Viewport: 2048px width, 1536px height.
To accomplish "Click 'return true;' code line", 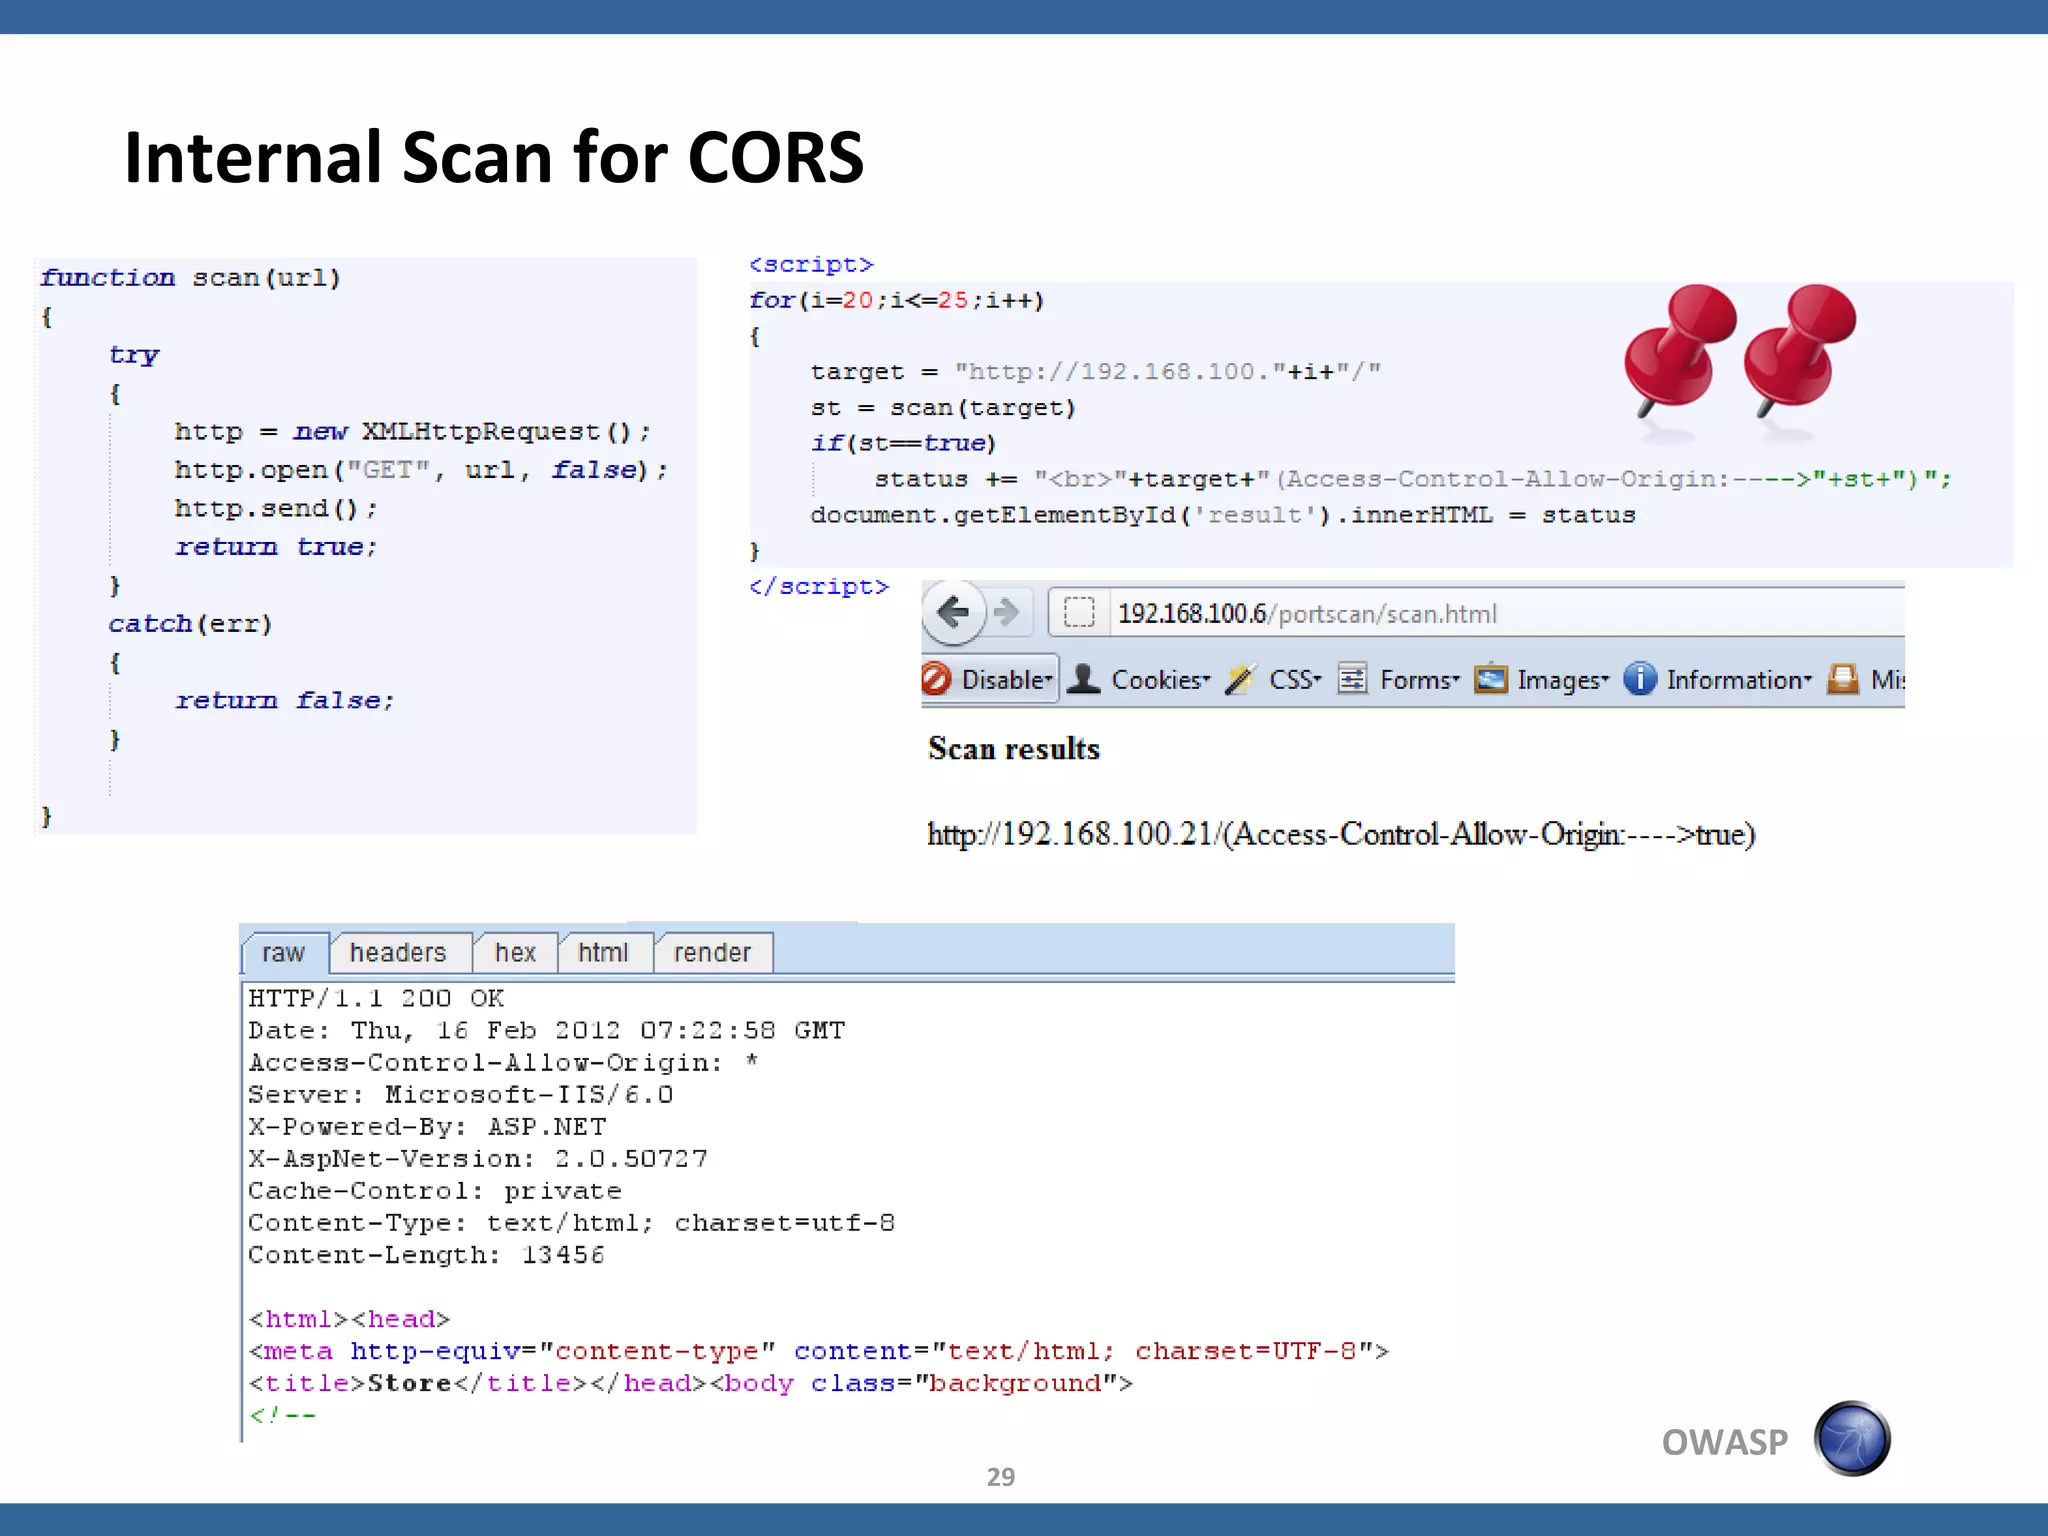I will point(276,546).
